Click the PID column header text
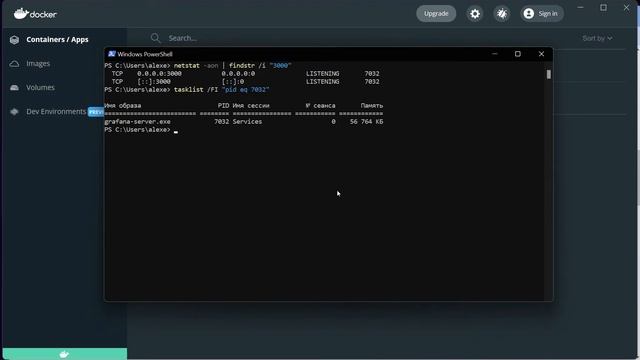The height and width of the screenshot is (360, 640). click(223, 105)
